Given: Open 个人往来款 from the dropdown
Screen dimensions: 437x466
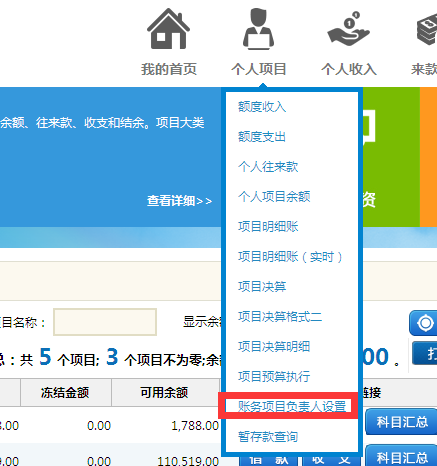Looking at the screenshot, I should (268, 167).
